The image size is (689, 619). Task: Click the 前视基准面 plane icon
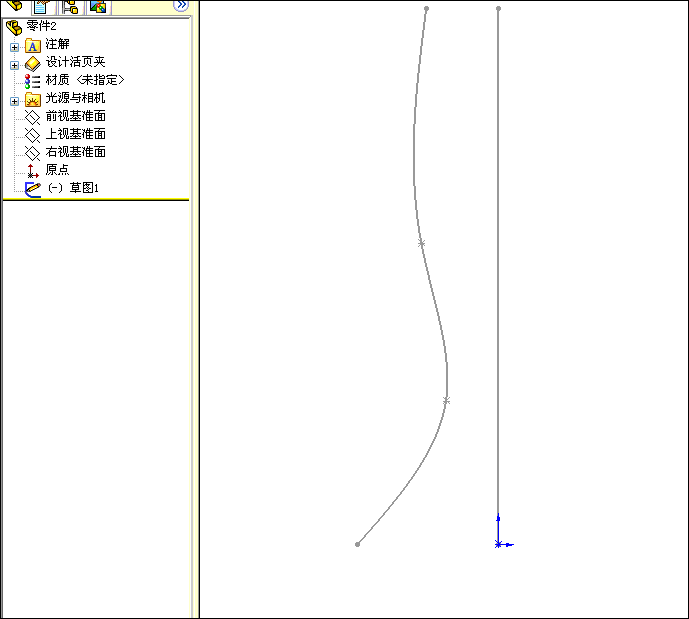33,117
